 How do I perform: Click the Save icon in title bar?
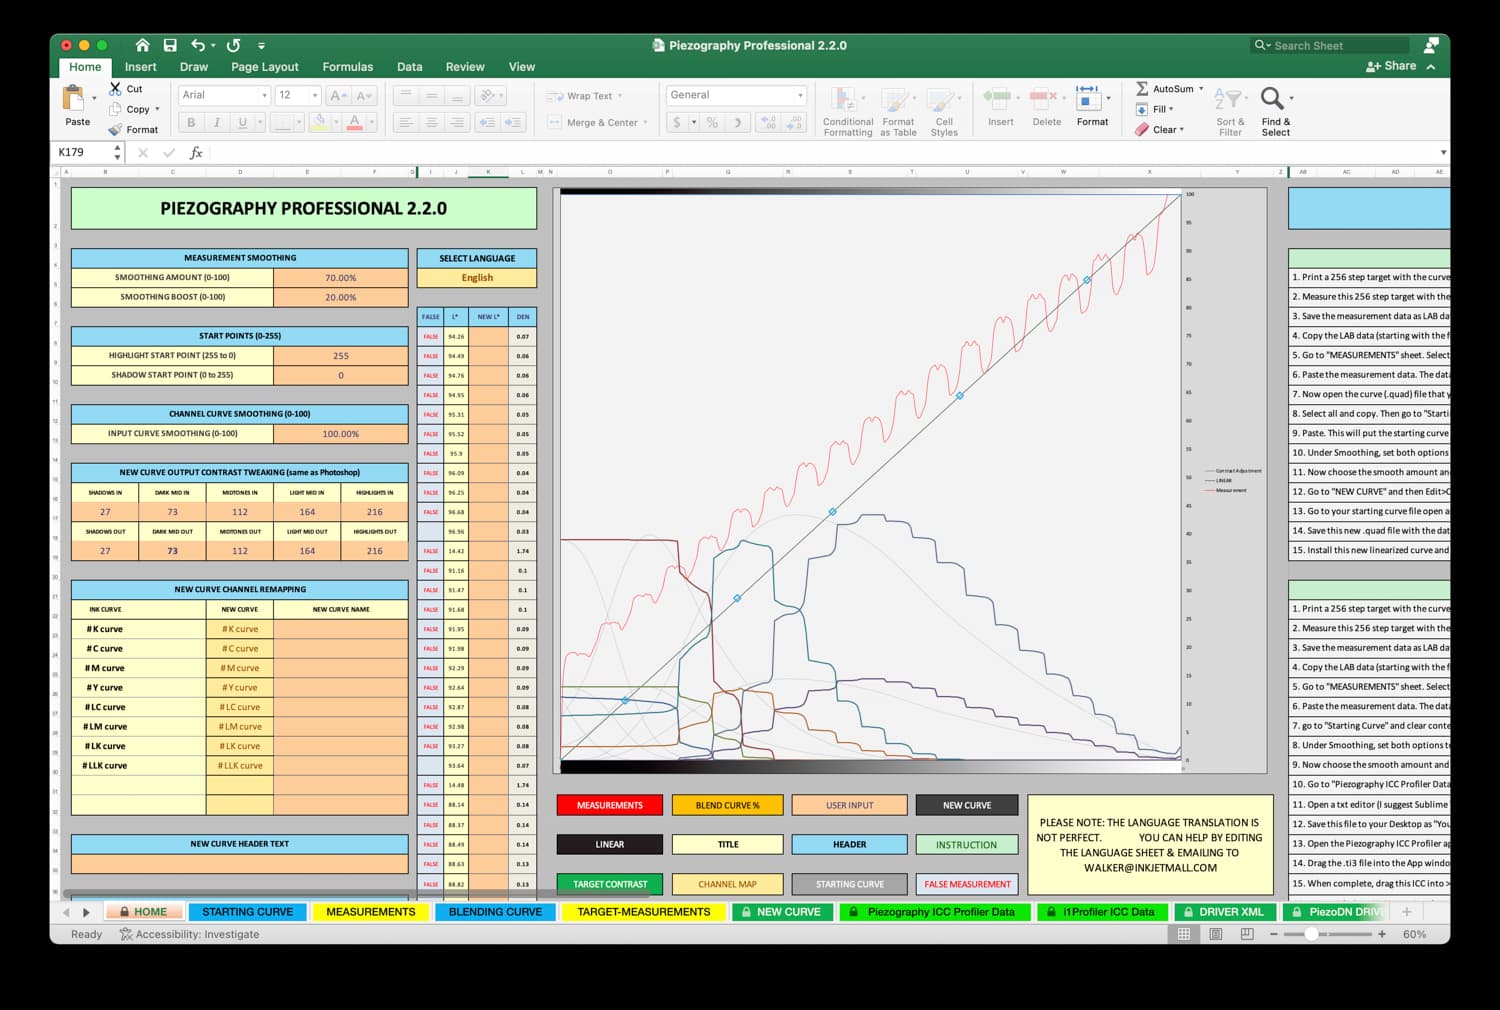[x=170, y=45]
